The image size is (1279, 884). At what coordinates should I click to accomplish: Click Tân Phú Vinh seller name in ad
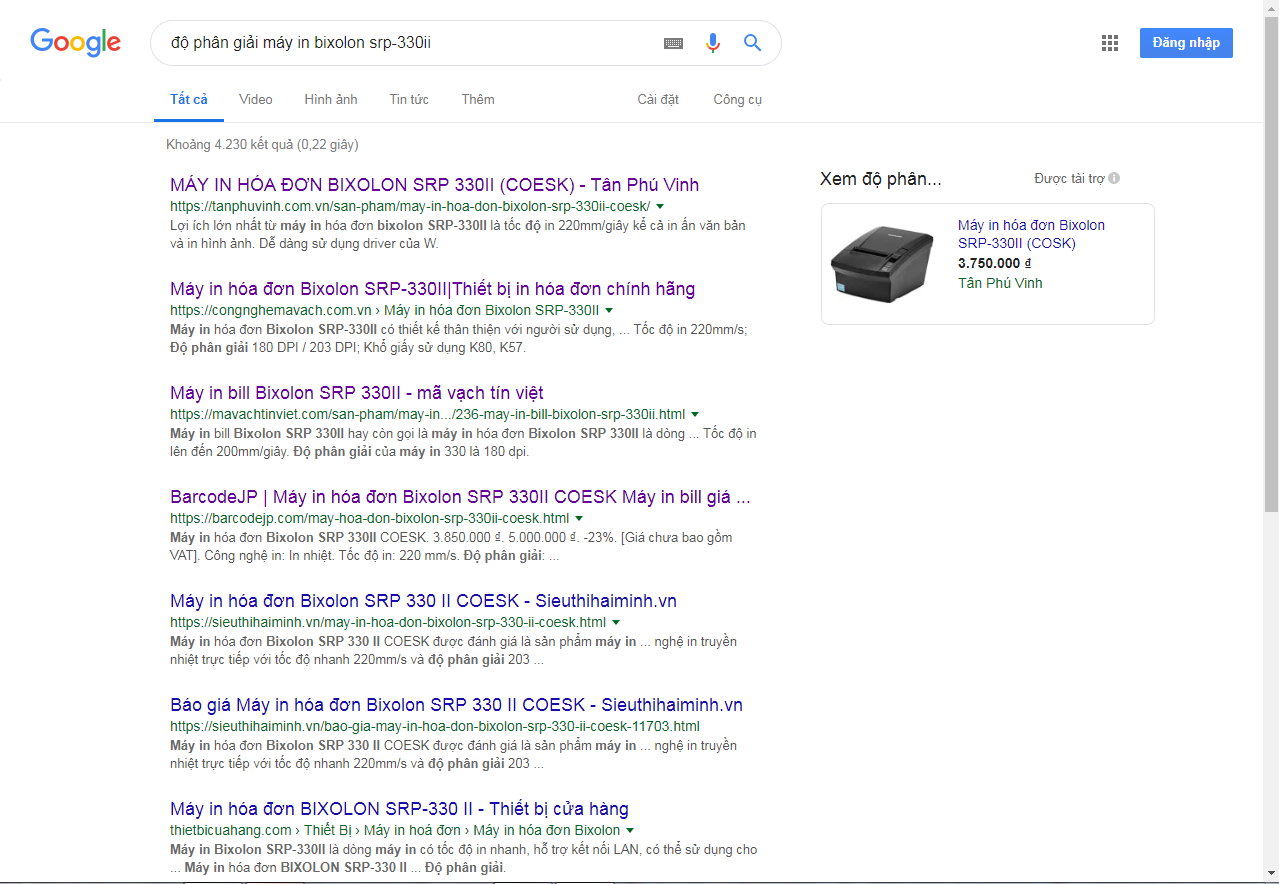[x=1000, y=283]
